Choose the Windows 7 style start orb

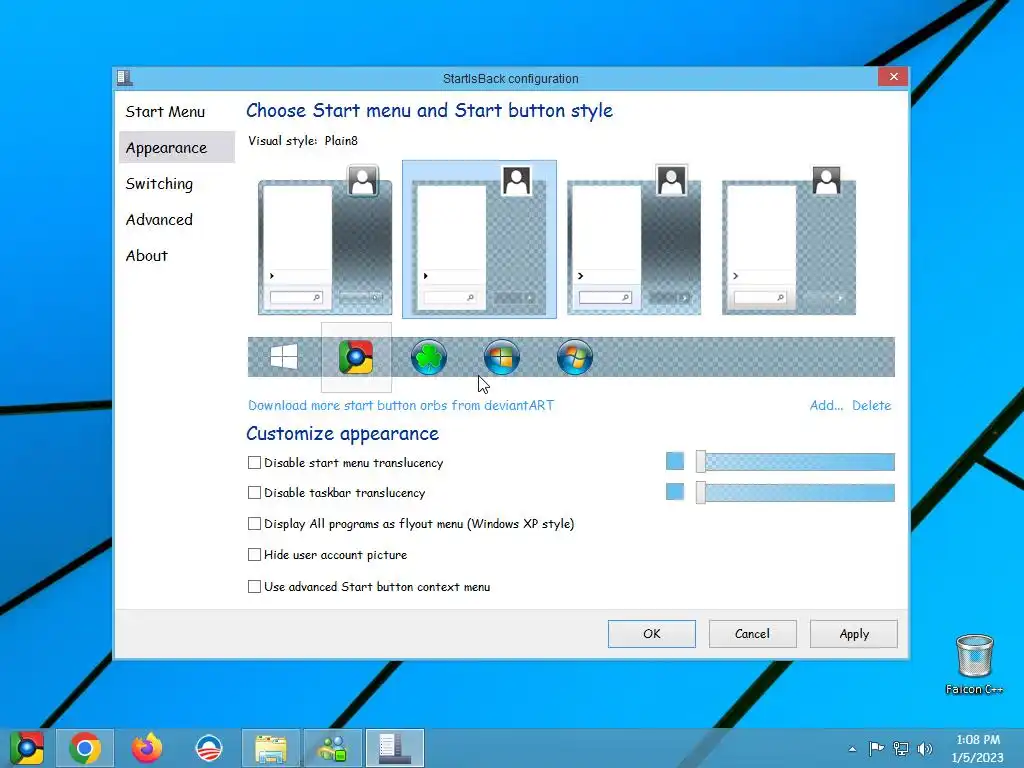click(x=575, y=357)
